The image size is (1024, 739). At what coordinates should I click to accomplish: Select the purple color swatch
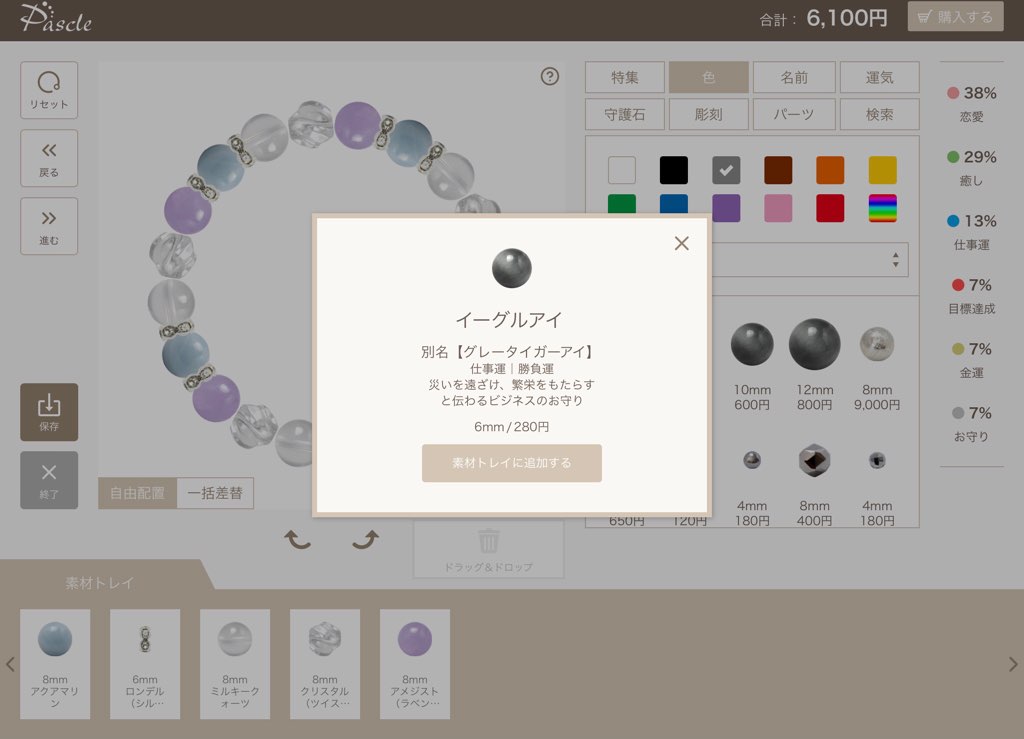726,207
